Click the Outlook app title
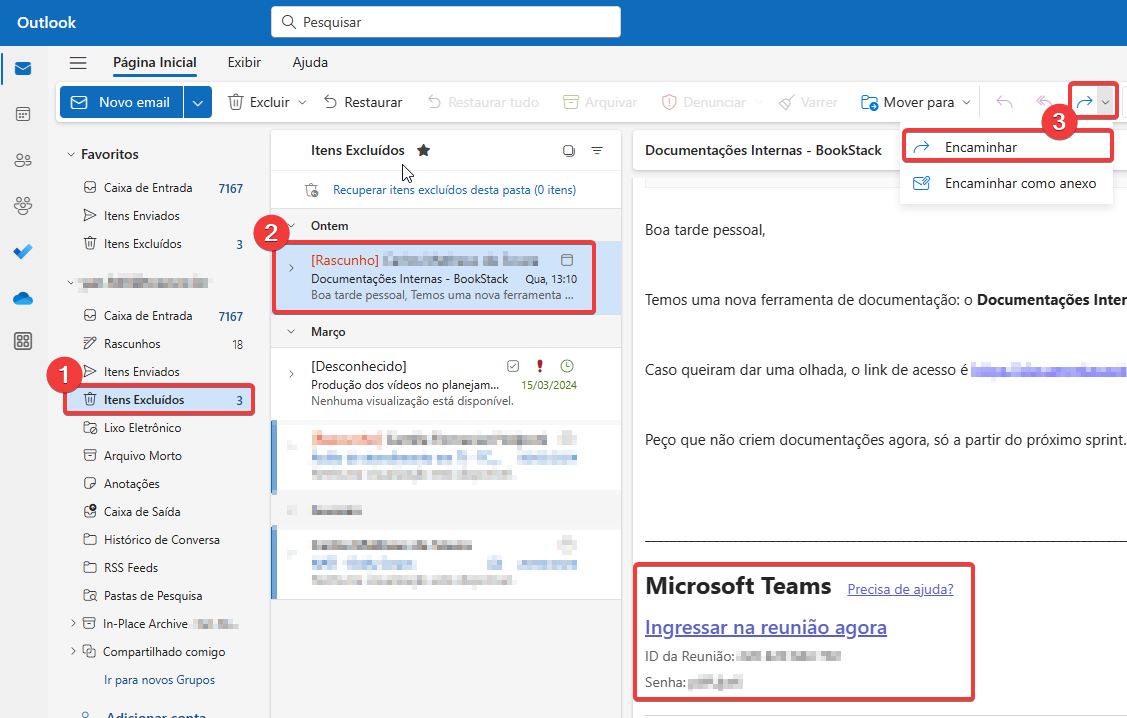The height and width of the screenshot is (718, 1127). 47,22
